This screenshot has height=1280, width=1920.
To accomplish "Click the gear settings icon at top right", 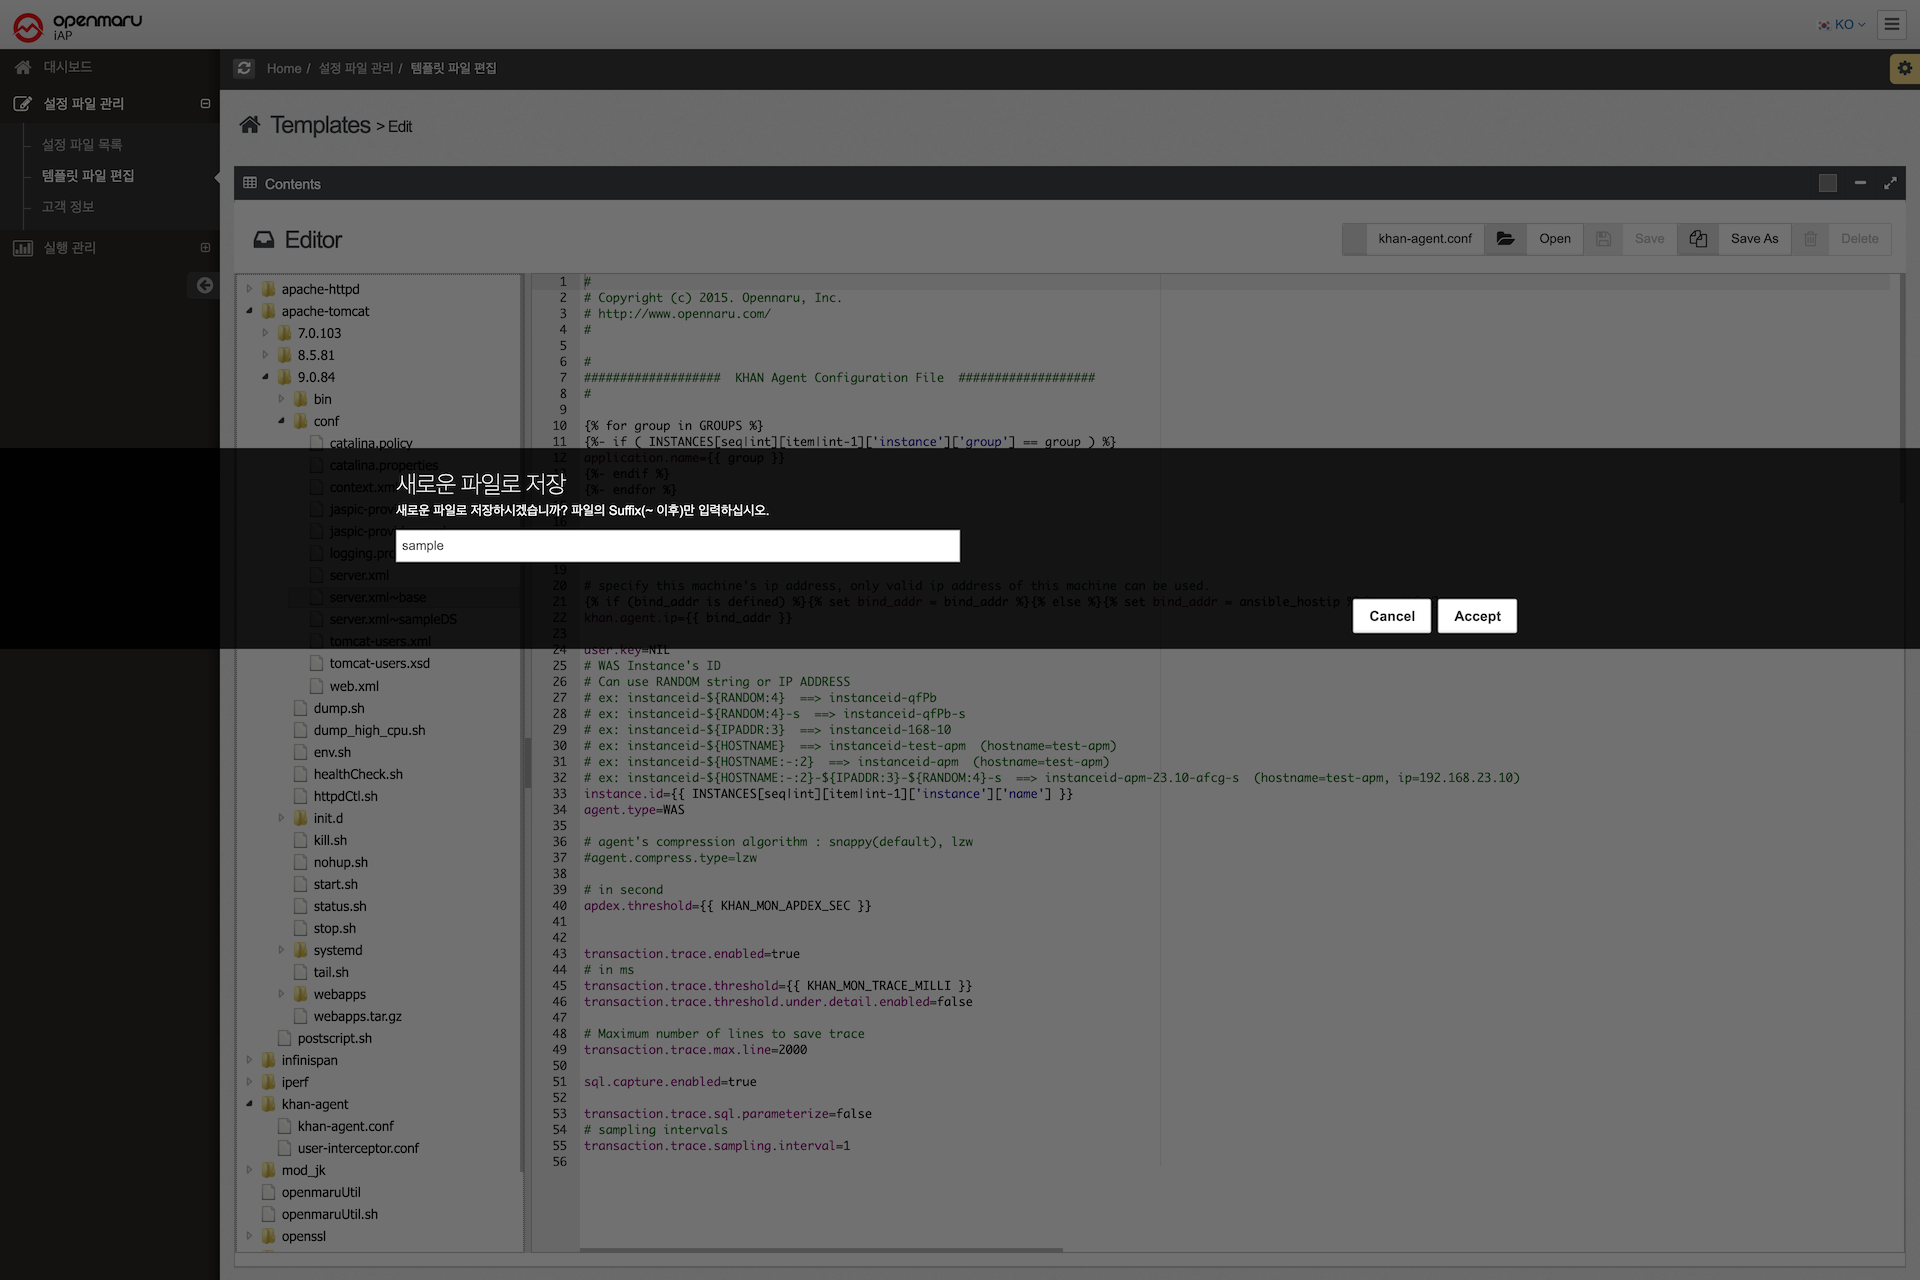I will [1904, 68].
